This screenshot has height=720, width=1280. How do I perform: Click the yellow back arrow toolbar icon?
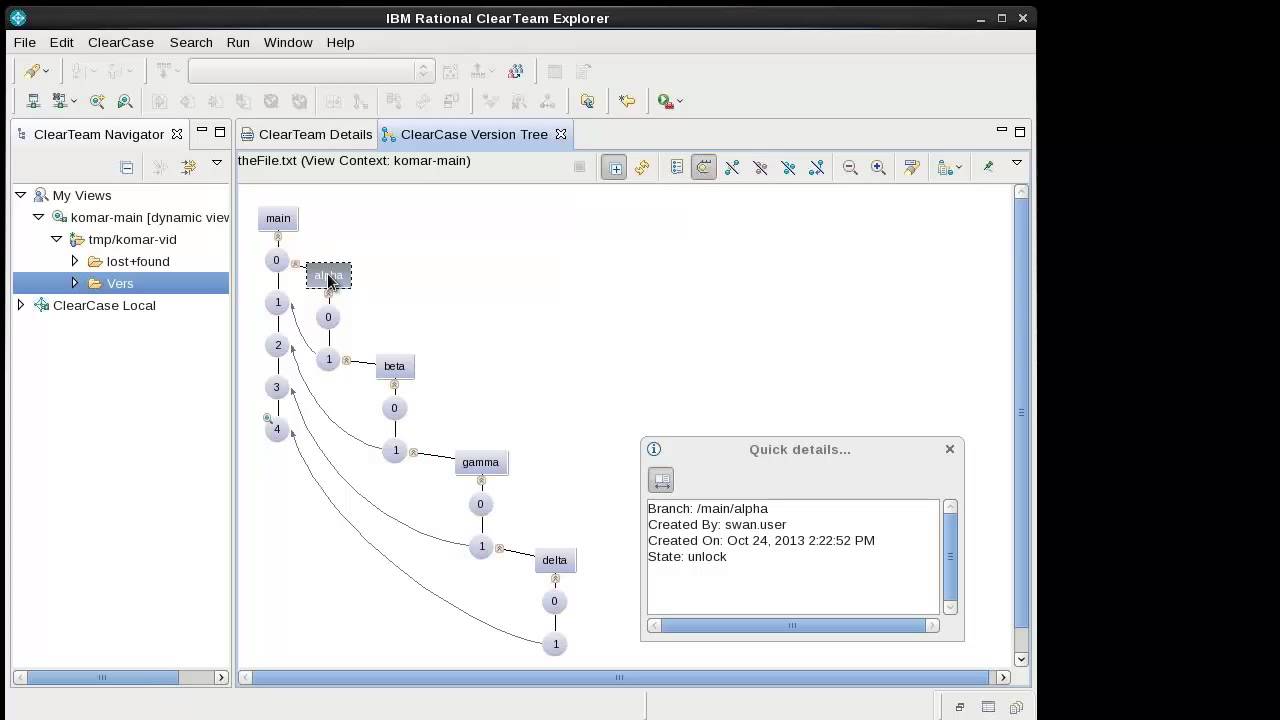627,101
